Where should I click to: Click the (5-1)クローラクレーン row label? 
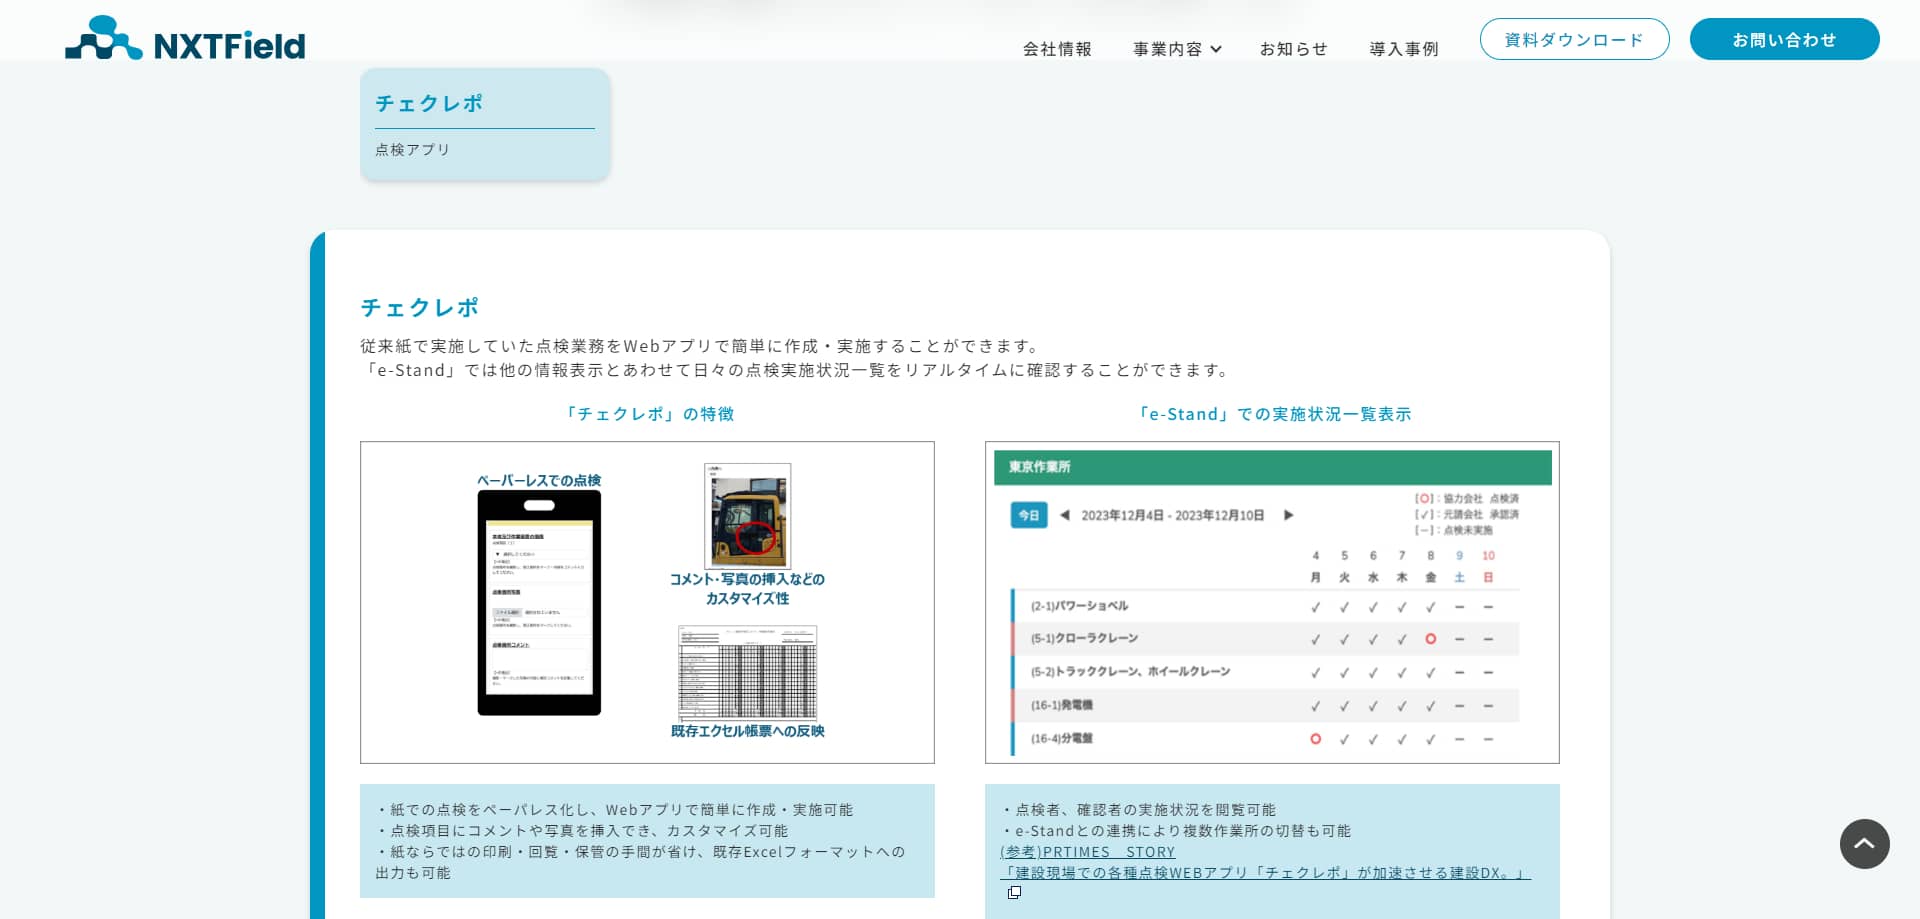pyautogui.click(x=1084, y=638)
